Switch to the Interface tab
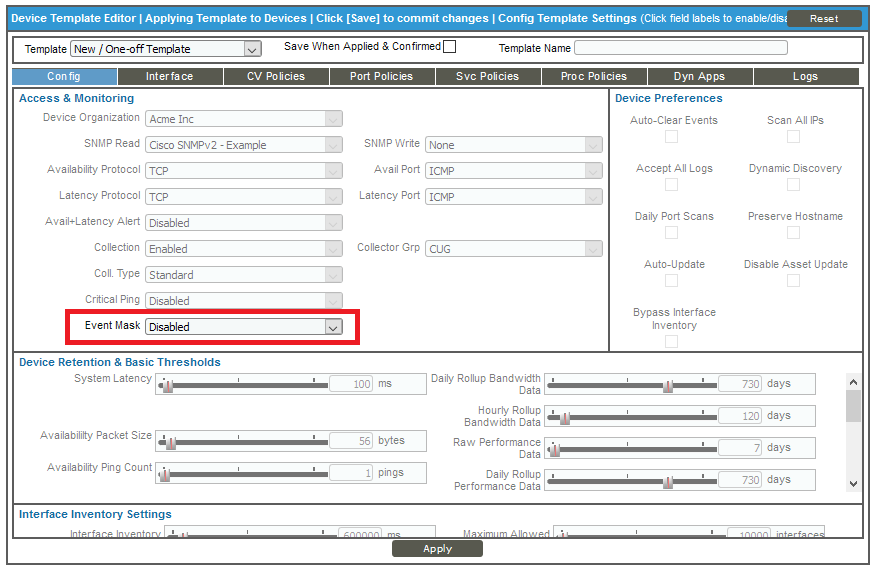Image resolution: width=879 pixels, height=572 pixels. click(169, 76)
